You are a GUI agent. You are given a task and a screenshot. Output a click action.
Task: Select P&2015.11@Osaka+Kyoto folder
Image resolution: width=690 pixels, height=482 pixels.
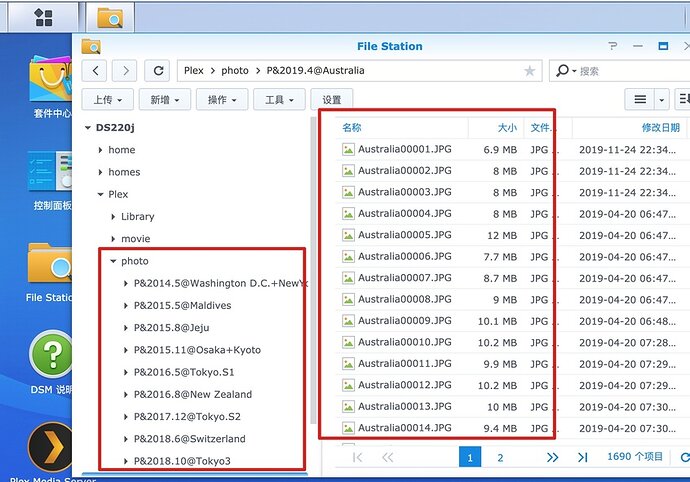pos(197,350)
